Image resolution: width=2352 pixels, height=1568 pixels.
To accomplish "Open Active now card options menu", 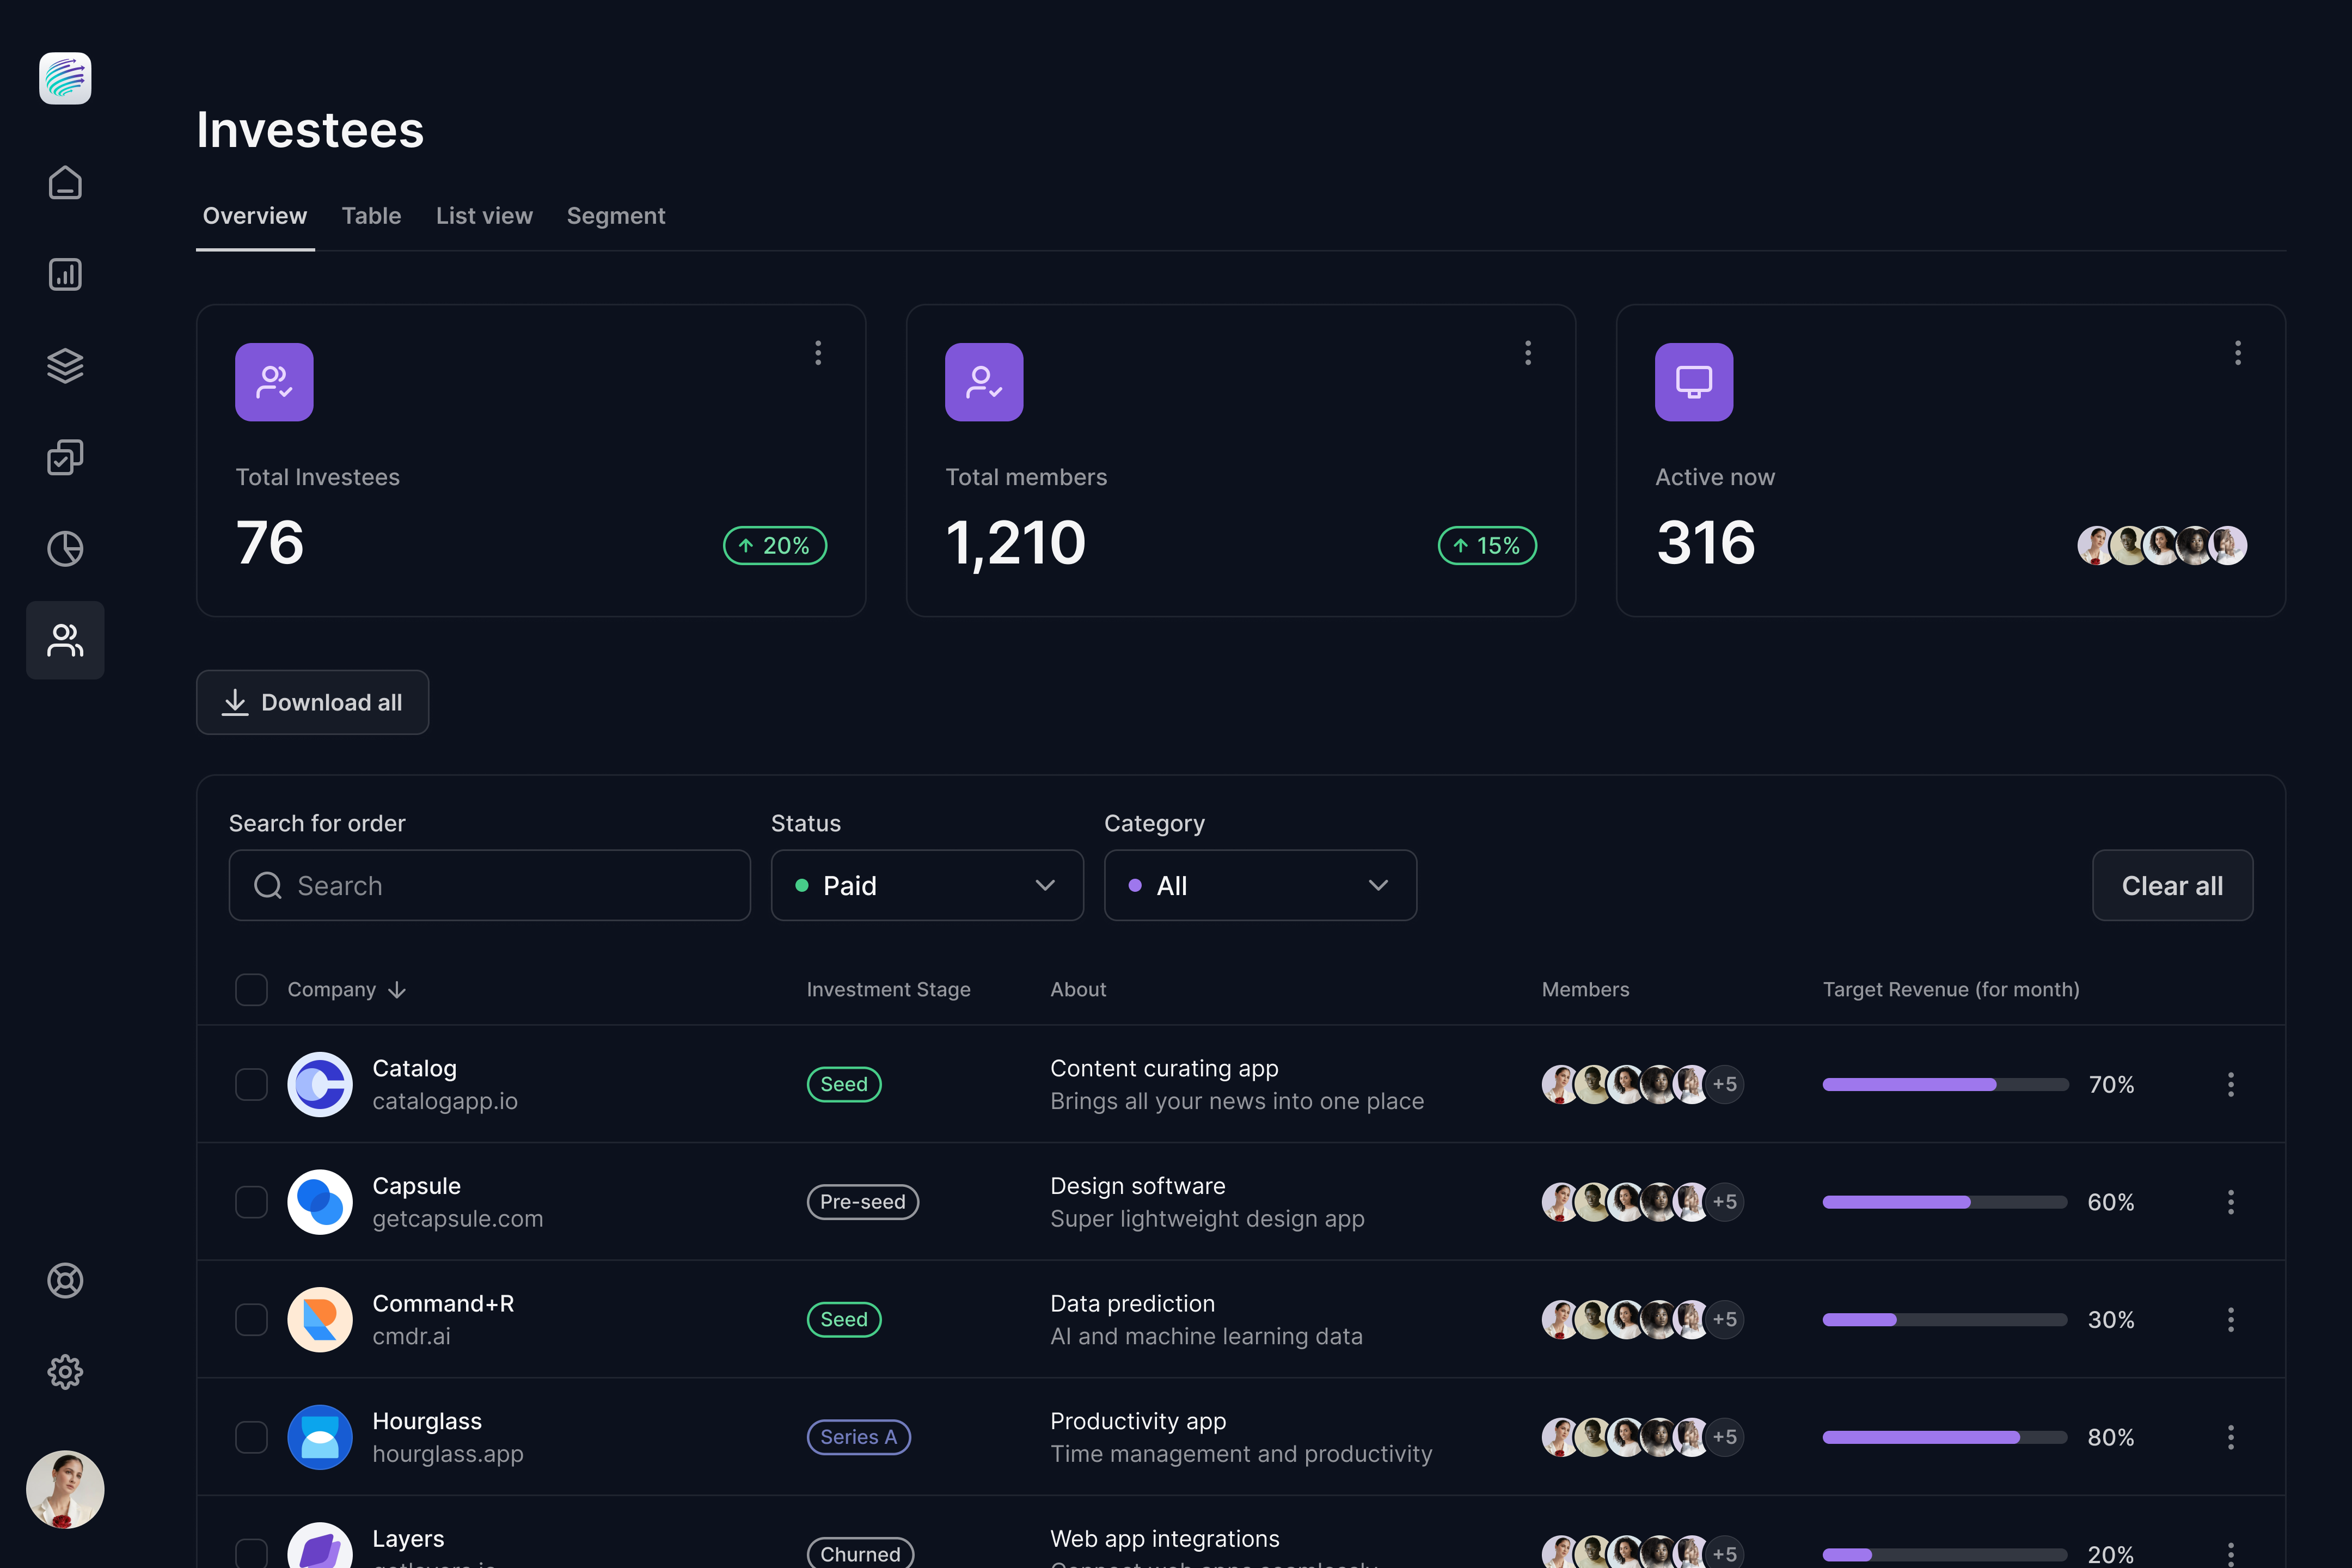I will pyautogui.click(x=2238, y=352).
